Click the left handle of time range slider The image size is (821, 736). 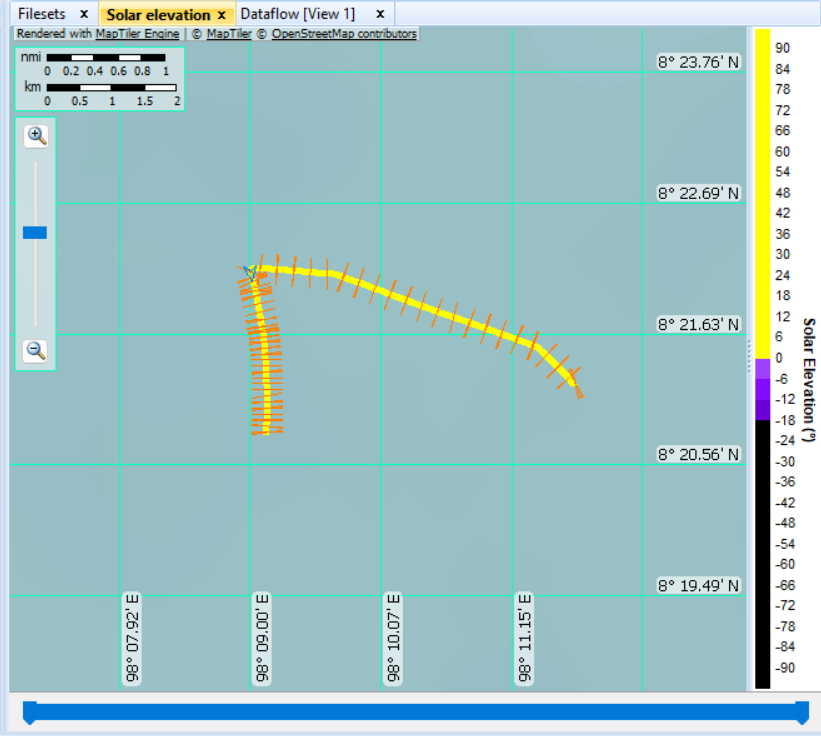30,713
